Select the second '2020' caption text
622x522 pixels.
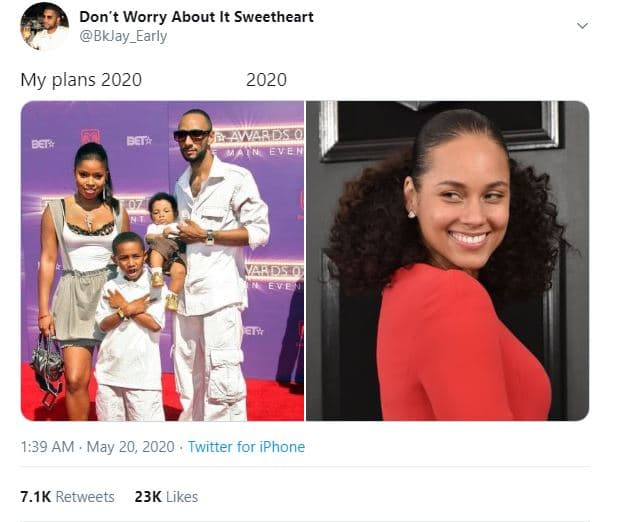click(x=266, y=80)
